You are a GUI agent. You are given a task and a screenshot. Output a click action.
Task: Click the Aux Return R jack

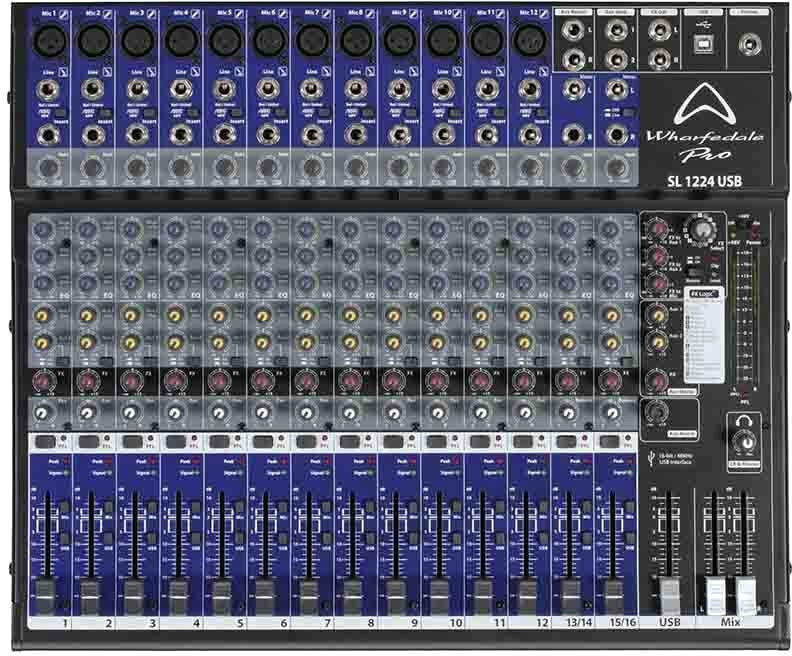tap(574, 59)
